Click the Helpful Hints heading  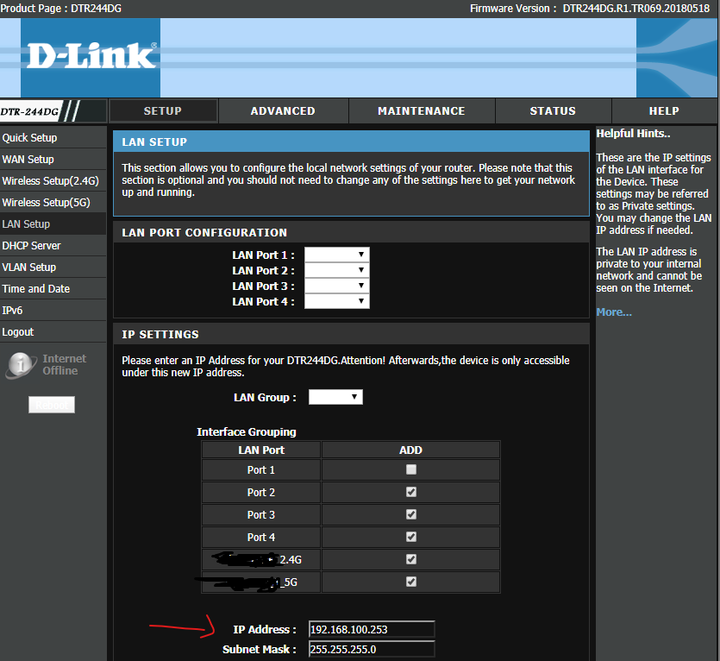[633, 134]
